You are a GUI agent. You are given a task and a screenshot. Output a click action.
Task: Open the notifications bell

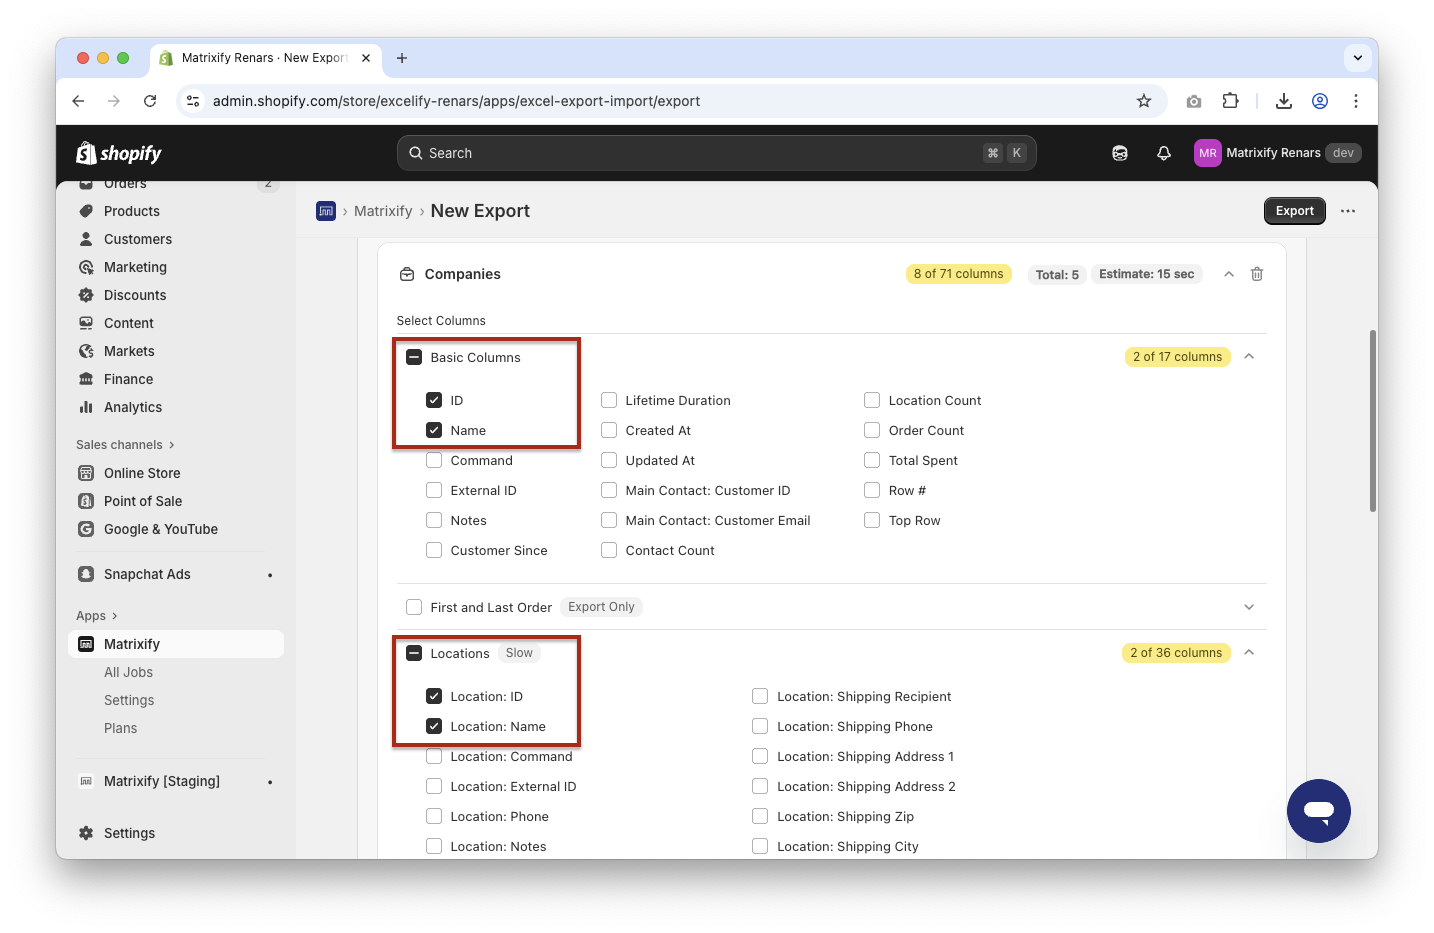pyautogui.click(x=1163, y=153)
